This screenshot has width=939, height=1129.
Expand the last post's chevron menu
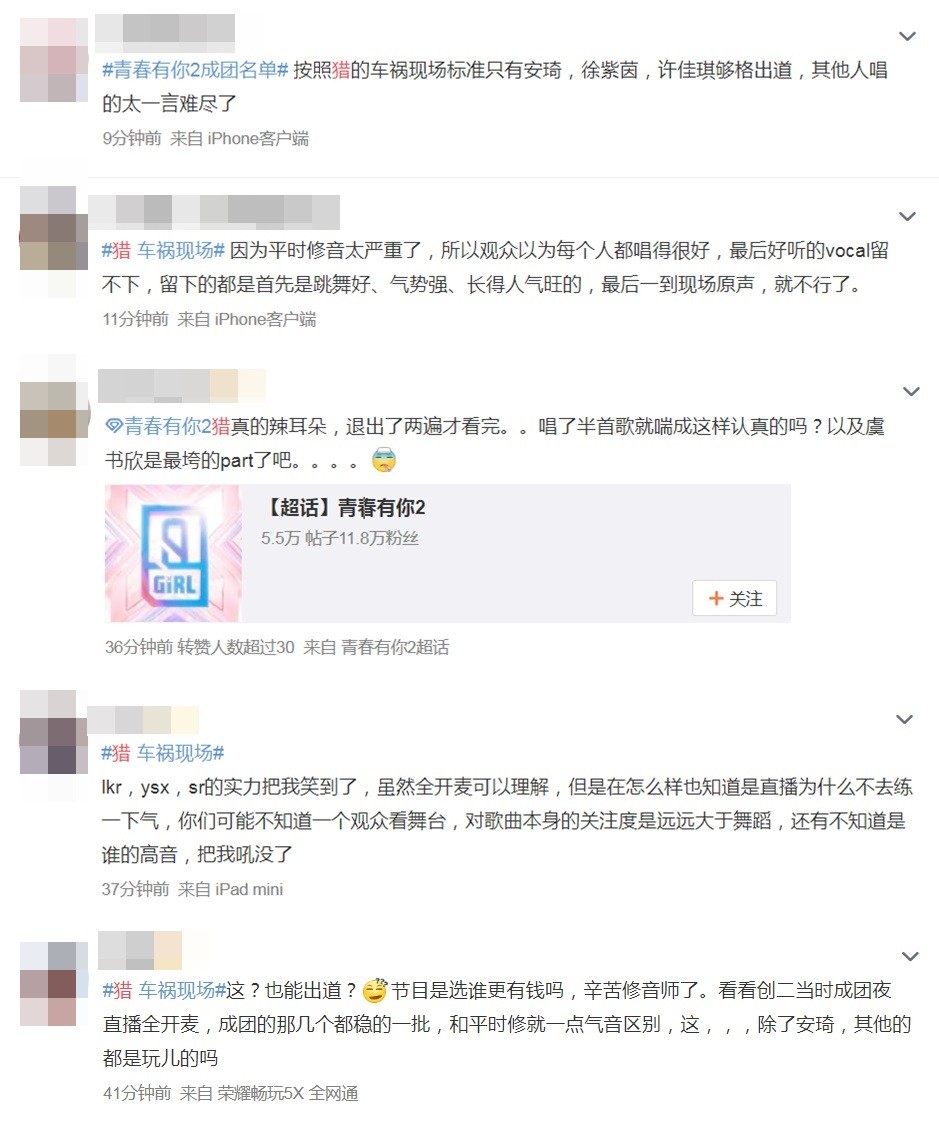click(x=910, y=956)
